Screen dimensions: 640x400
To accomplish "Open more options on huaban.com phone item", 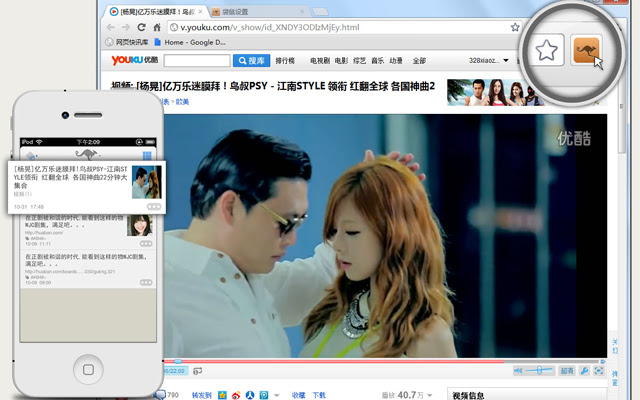I will tap(146, 244).
